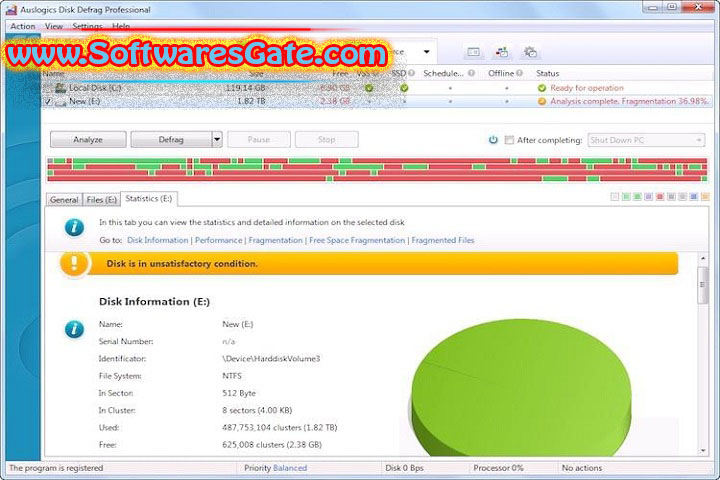Image resolution: width=720 pixels, height=480 pixels.
Task: Click the red legend color swatch
Action: [x=660, y=197]
